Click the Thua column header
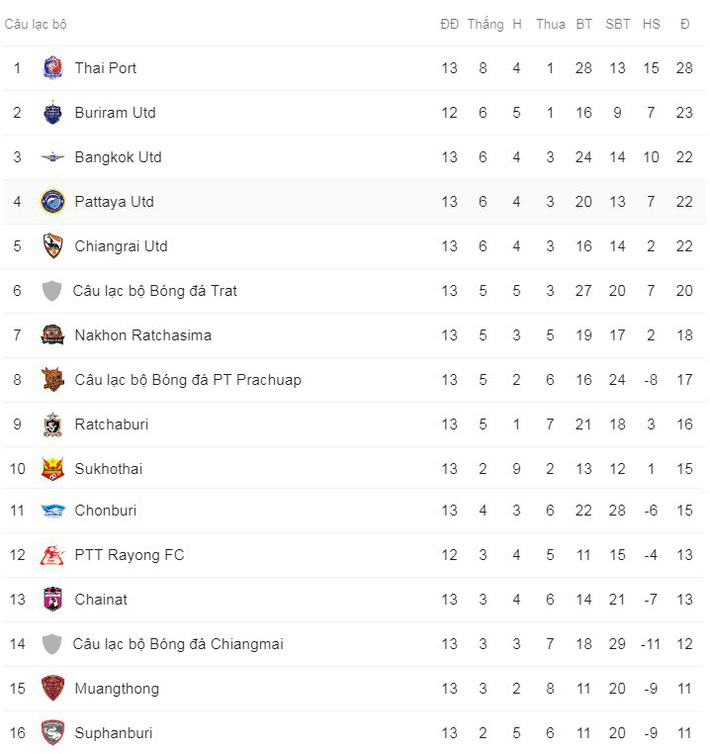710x754 pixels. pyautogui.click(x=550, y=24)
